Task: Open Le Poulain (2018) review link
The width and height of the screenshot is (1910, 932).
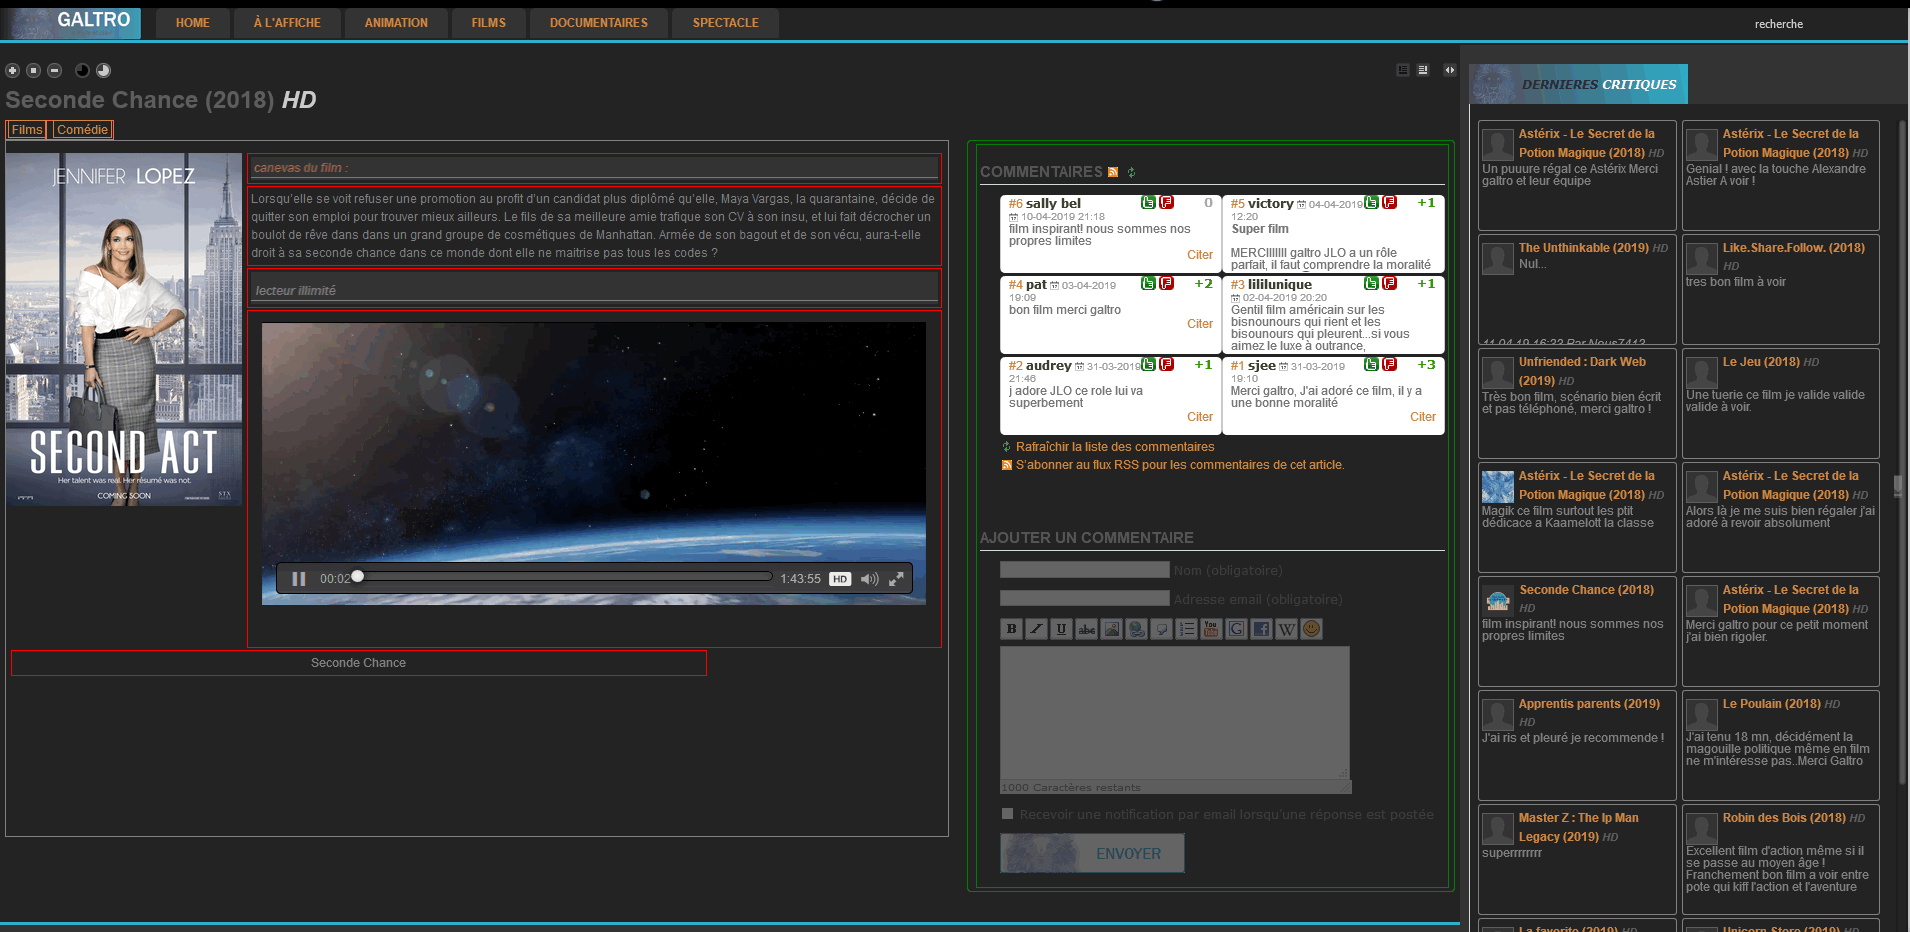Action: 1772,704
